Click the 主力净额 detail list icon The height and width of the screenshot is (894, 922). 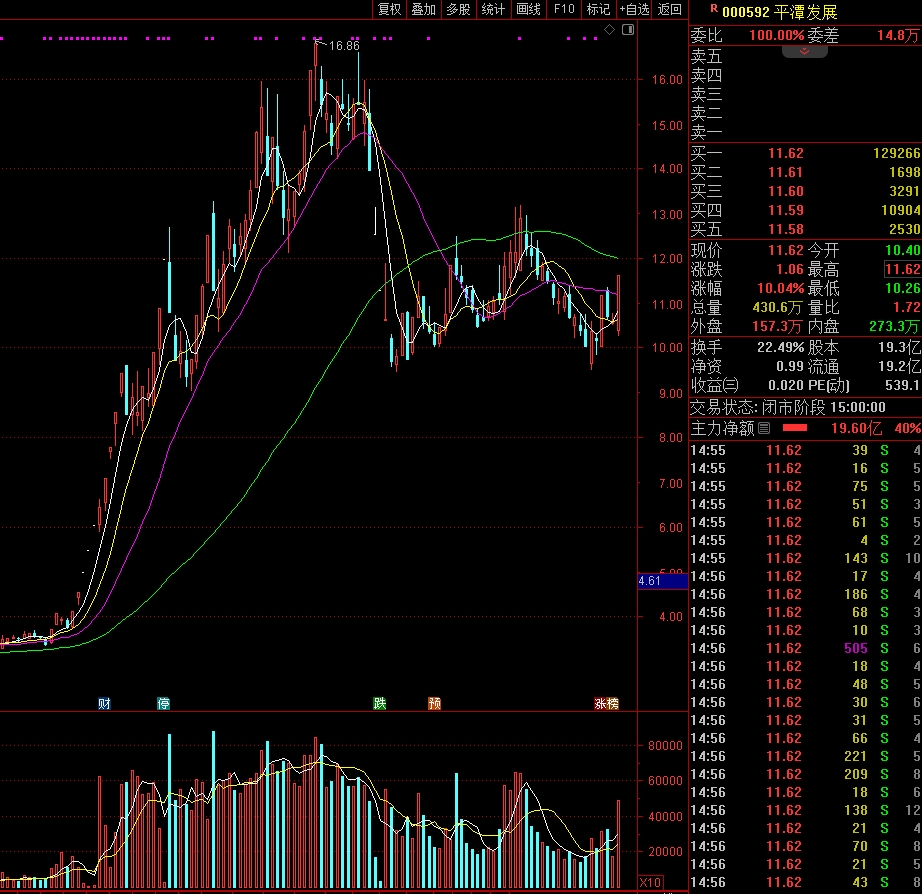coord(764,428)
